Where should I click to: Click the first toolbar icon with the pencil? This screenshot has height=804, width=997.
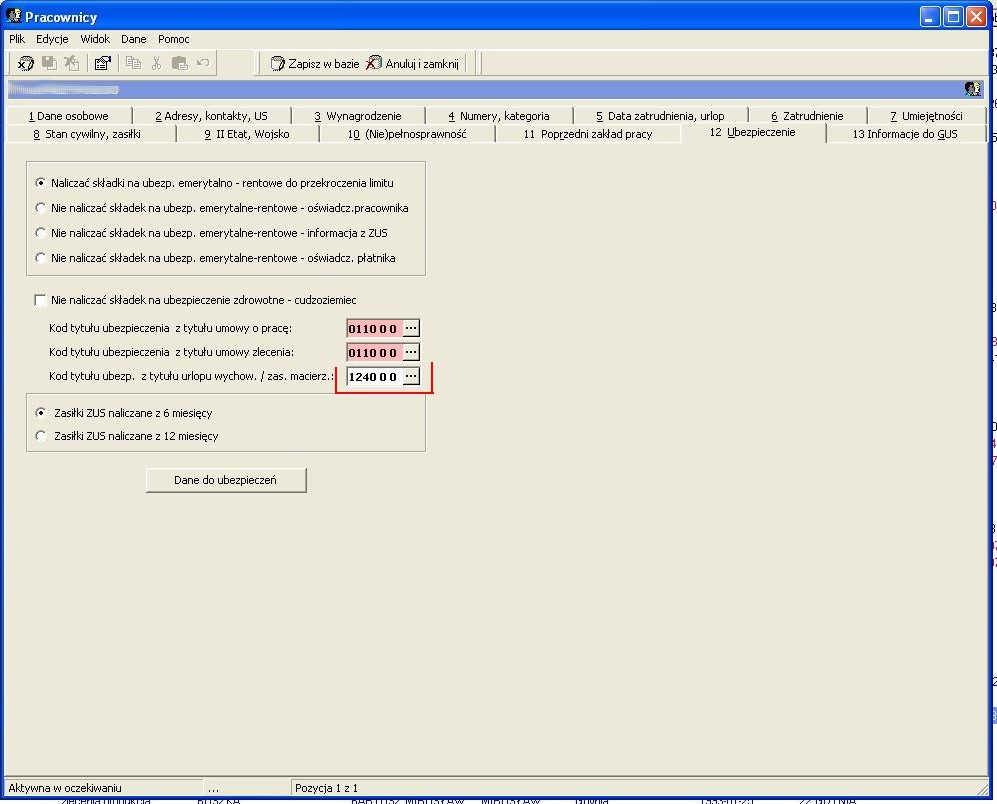25,63
